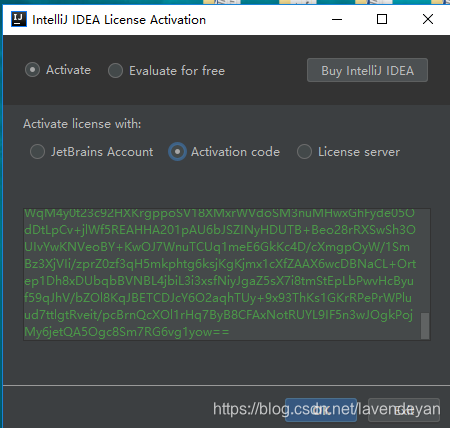Screen dimensions: 450x428
Task: Click the IntelliJ IDEA title bar icon
Action: coord(19,19)
